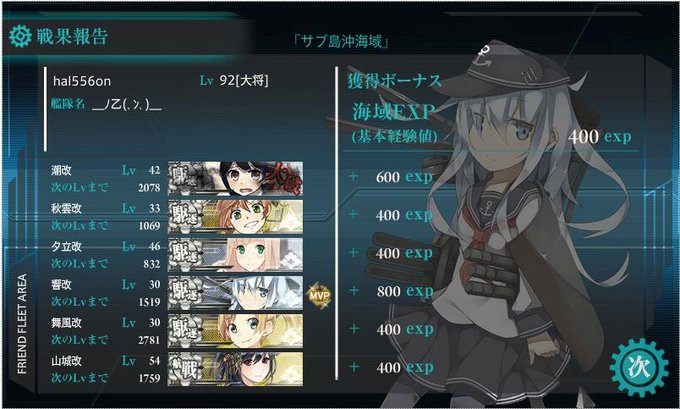
Task: Select the 山城改 battleship banner
Action: (235, 369)
